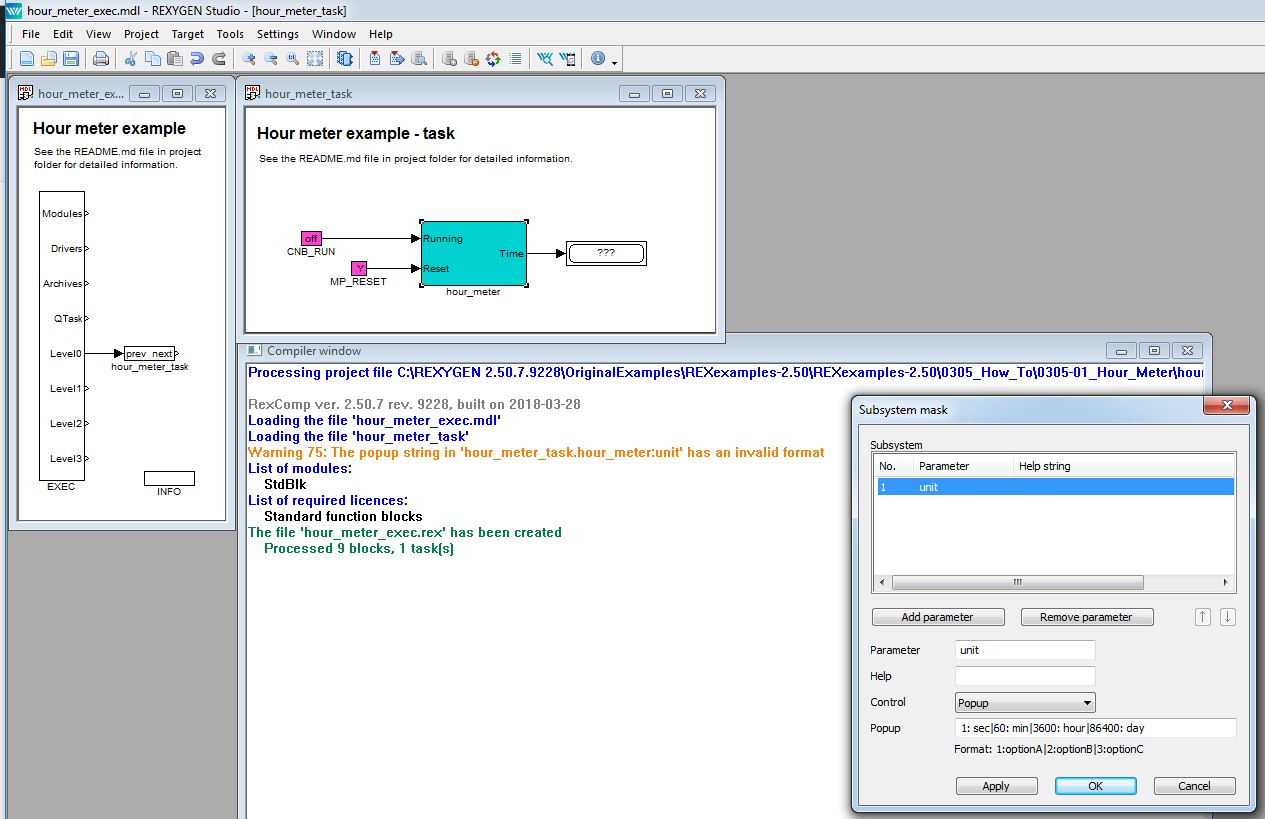Close the Subsystem mask dialog
1265x819 pixels.
pos(1226,406)
